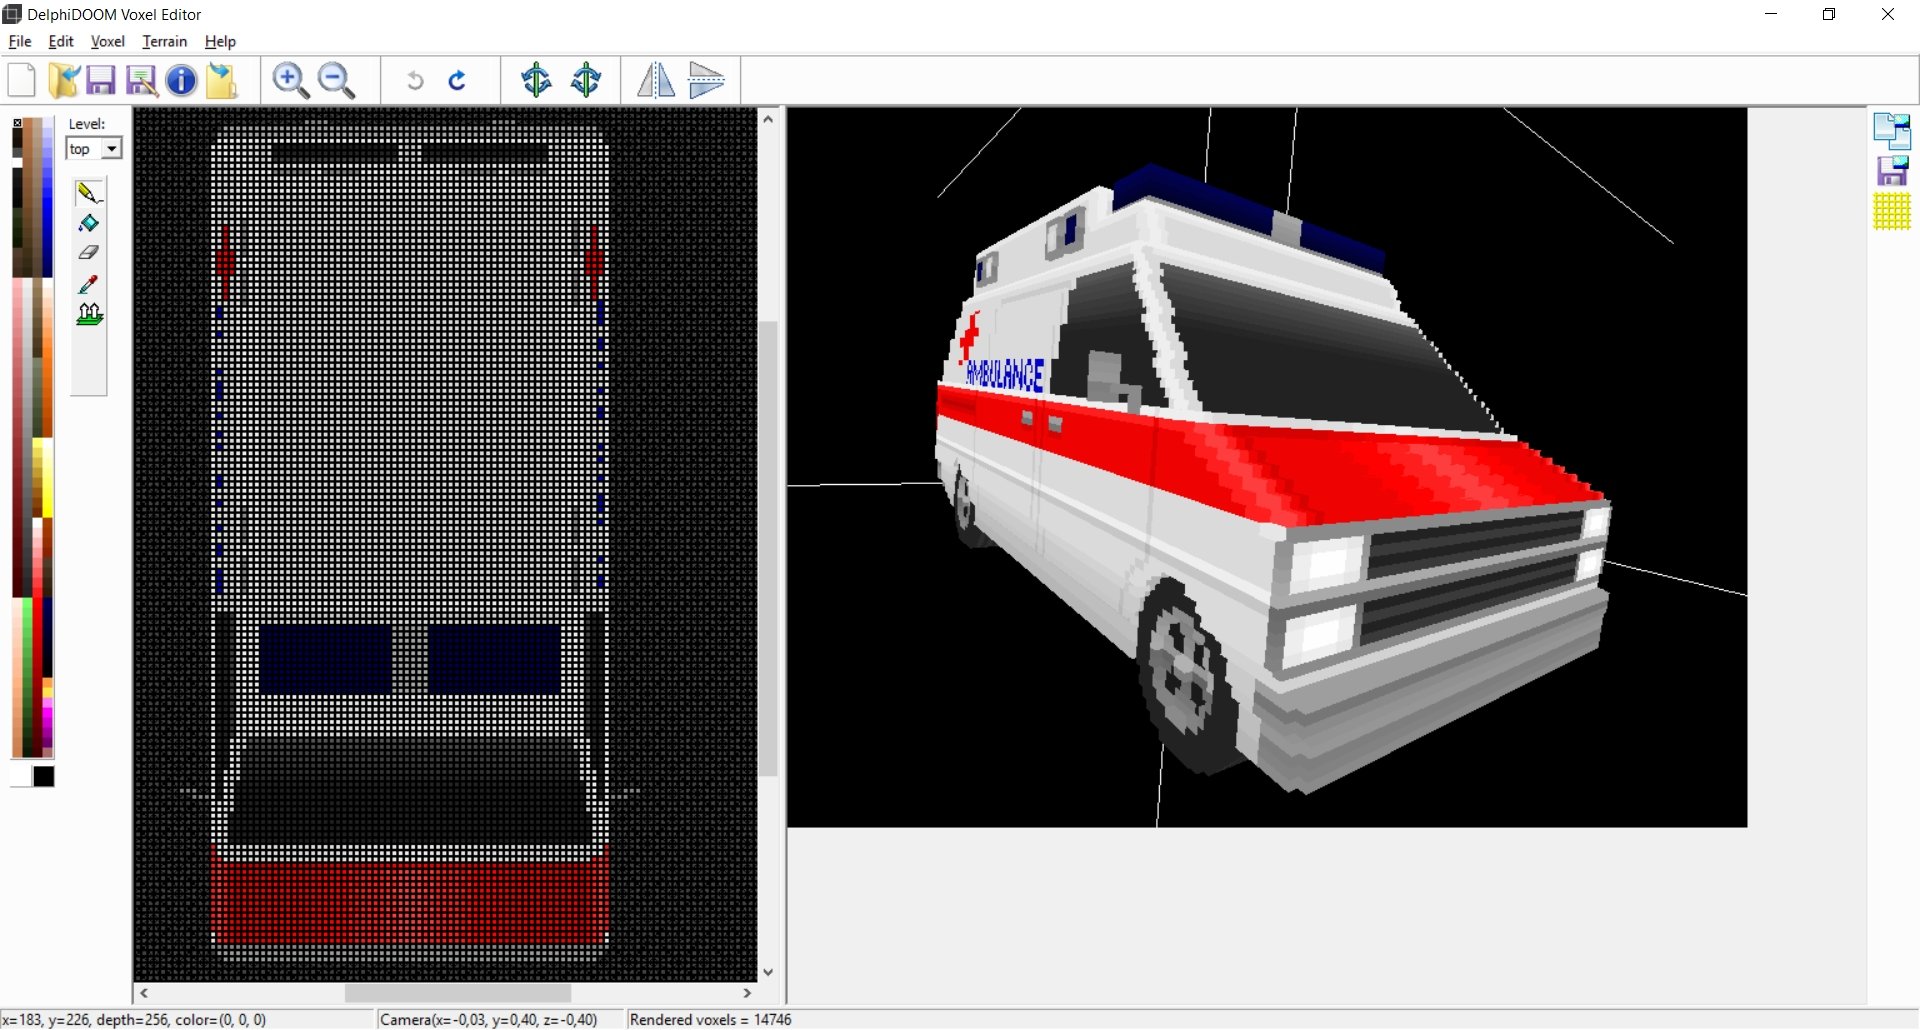Click the Camera coordinates status text
Screen dimensions: 1920x1030
[489, 1020]
